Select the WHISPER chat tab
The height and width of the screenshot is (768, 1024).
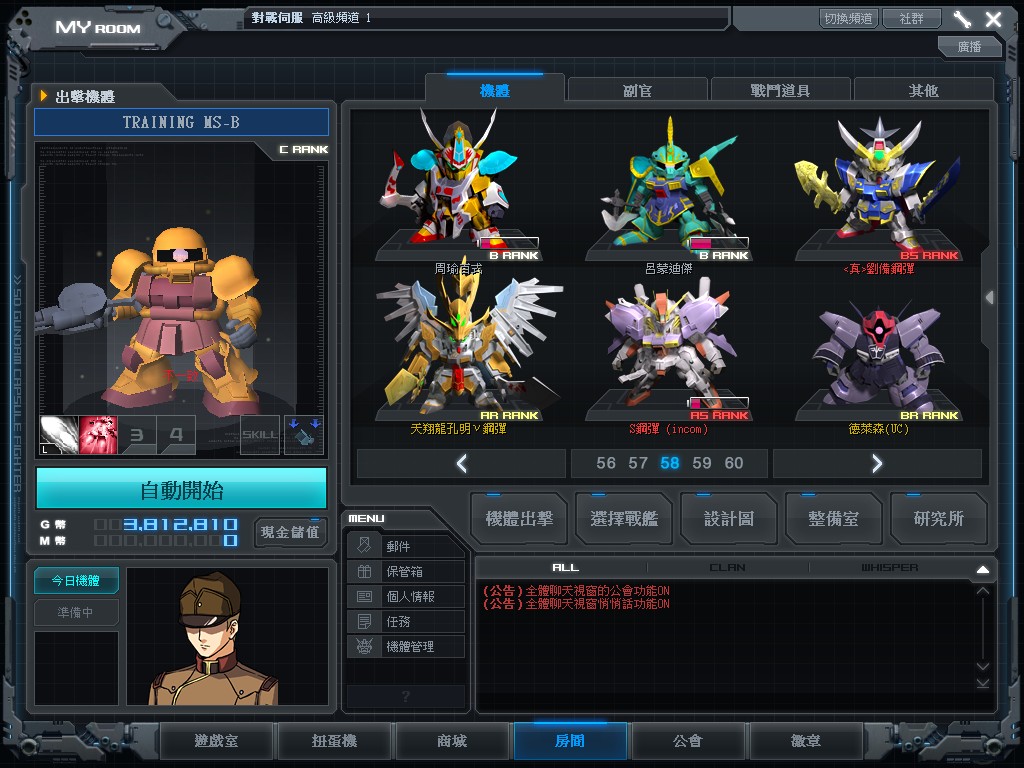point(889,568)
